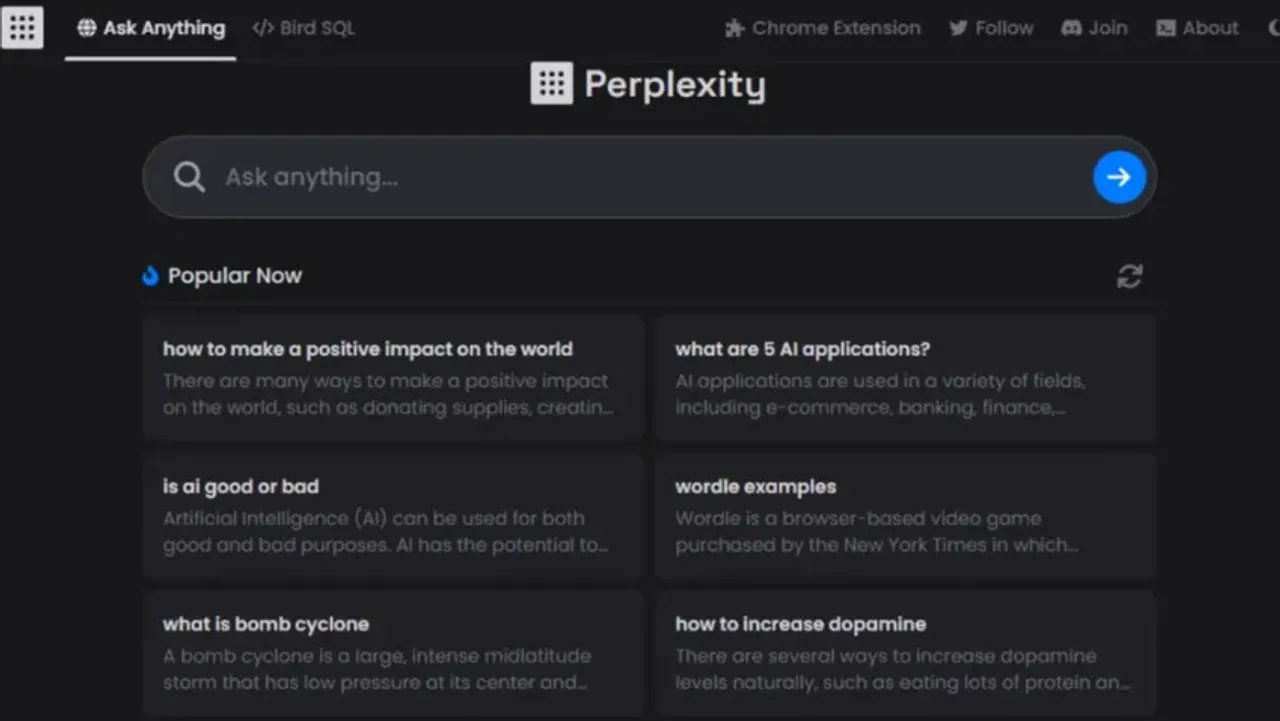Select "what is bomb cyclone" card
This screenshot has width=1280, height=721.
(393, 653)
